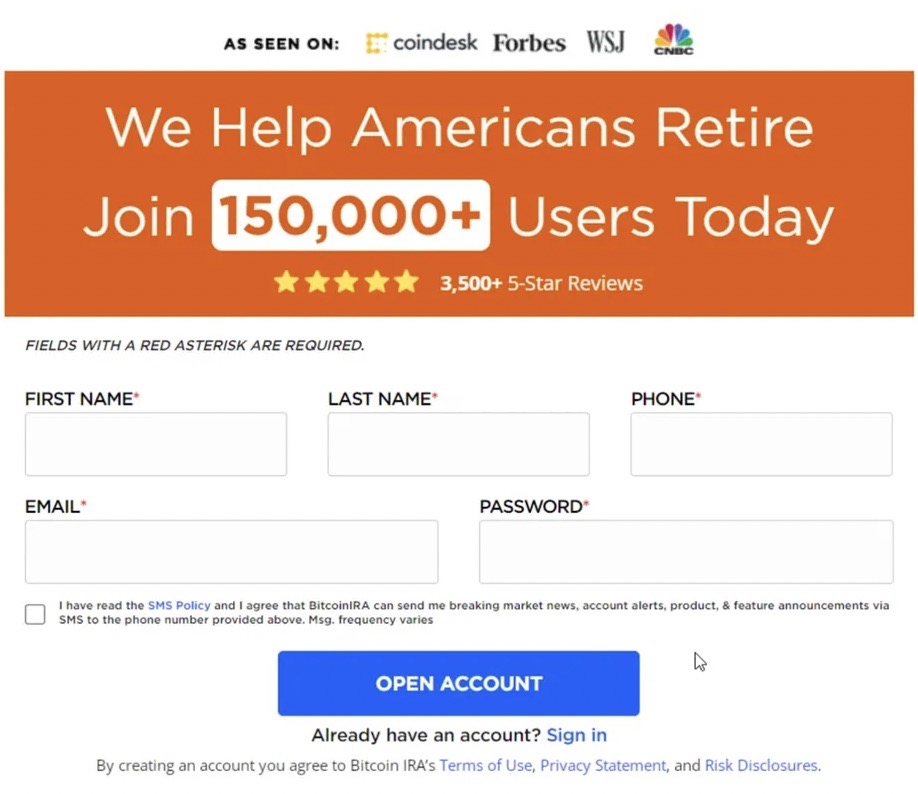Click the We Help Americans Retire headline
Image resolution: width=918 pixels, height=794 pixels.
pos(459,127)
